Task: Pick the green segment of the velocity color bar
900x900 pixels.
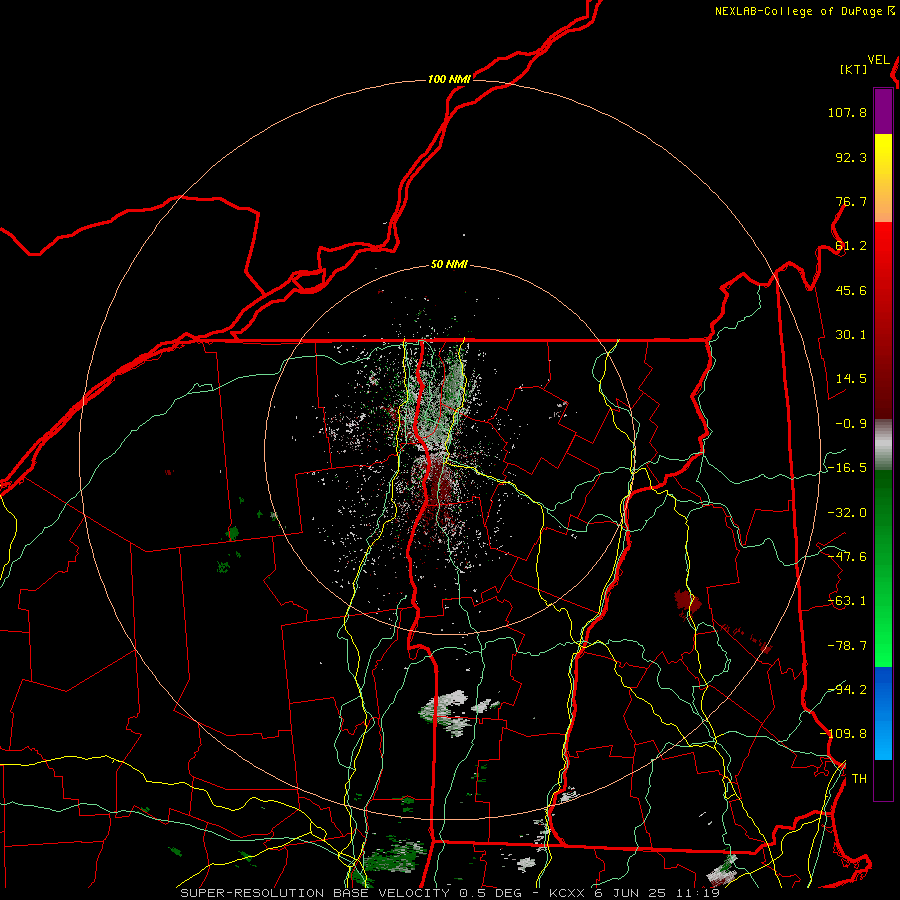Action: click(883, 568)
